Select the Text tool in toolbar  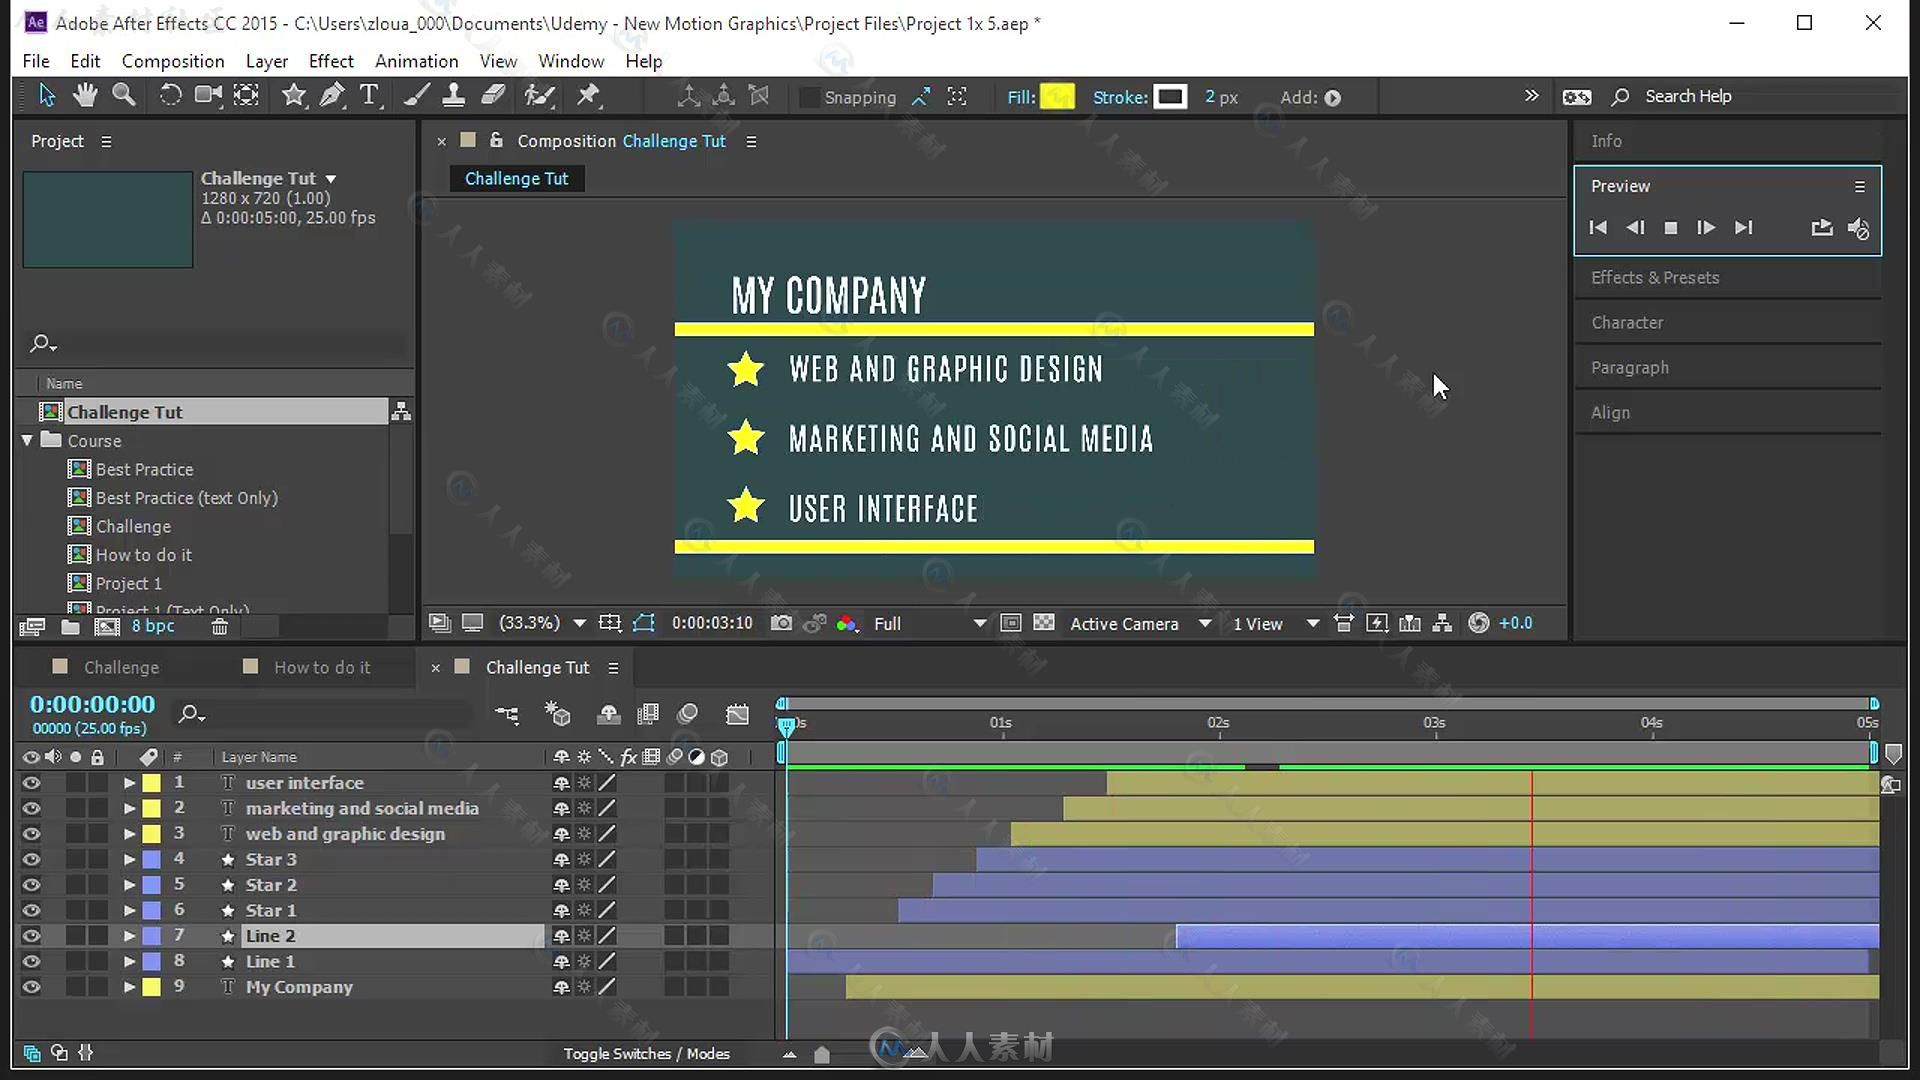point(371,96)
